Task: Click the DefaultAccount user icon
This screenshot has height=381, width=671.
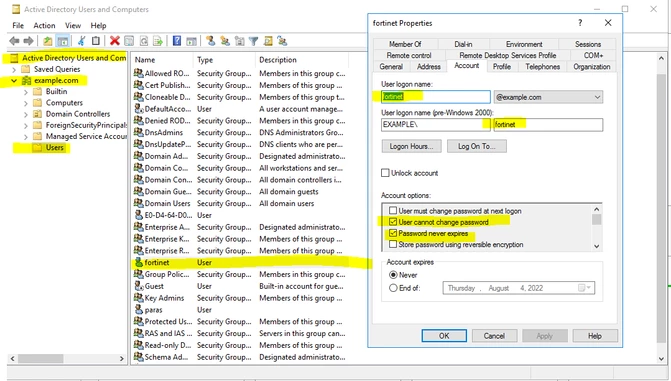Action: point(139,109)
